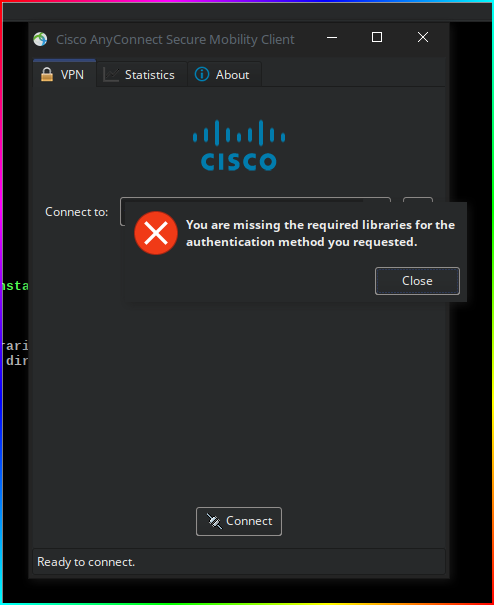
Task: Click the Cisco logo
Action: pyautogui.click(x=239, y=145)
